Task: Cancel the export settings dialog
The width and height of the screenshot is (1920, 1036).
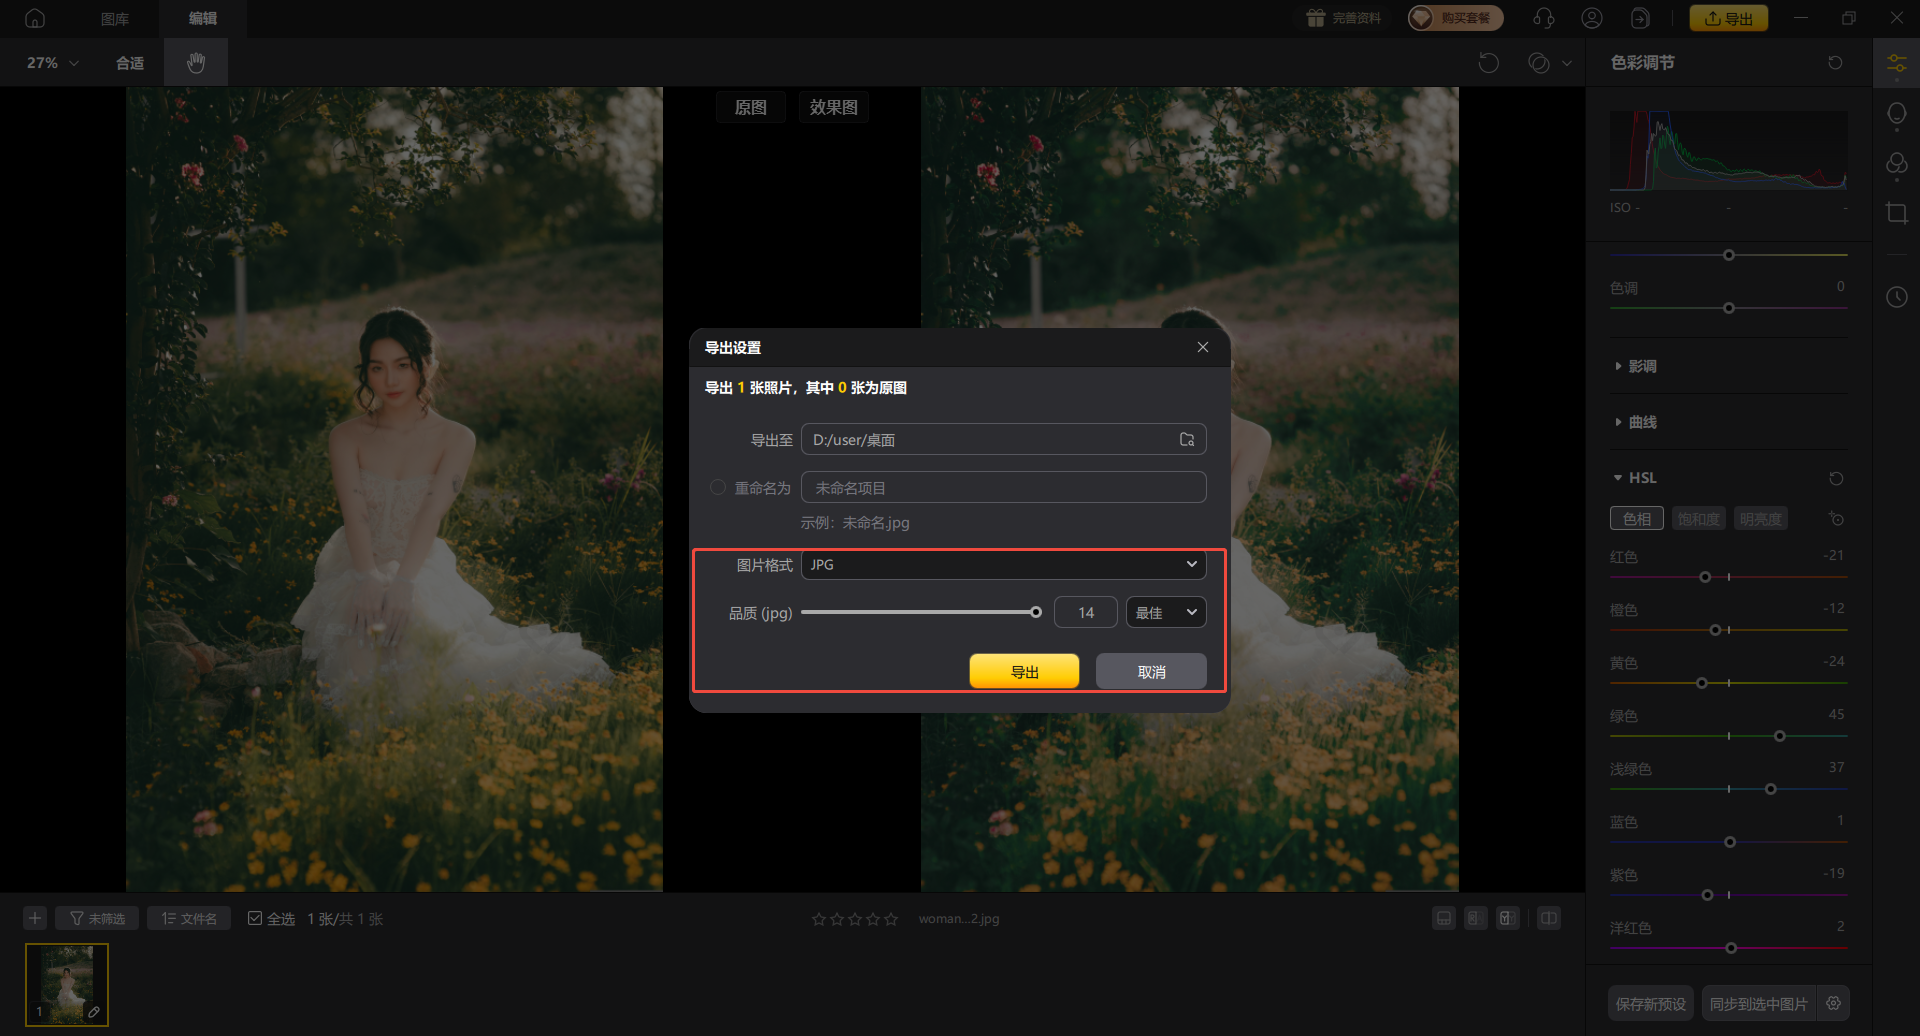Action: [1151, 672]
